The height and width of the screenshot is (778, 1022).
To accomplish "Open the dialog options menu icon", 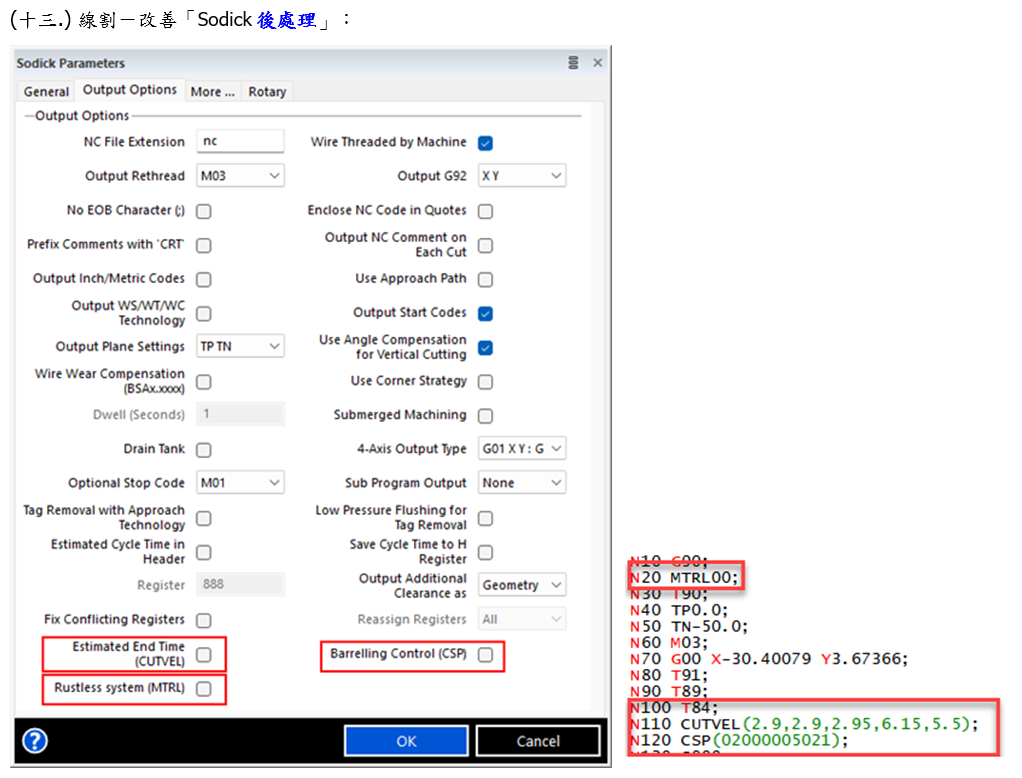I will [x=573, y=63].
